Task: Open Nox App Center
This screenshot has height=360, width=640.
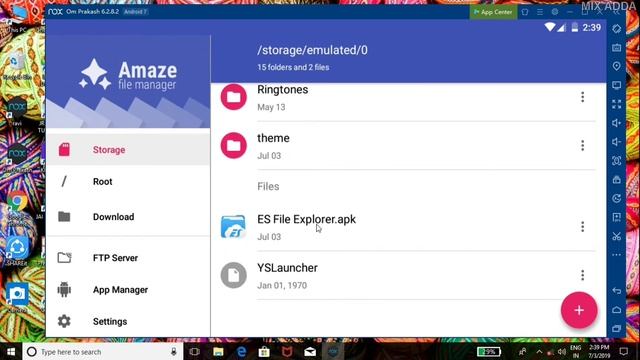Action: (493, 12)
